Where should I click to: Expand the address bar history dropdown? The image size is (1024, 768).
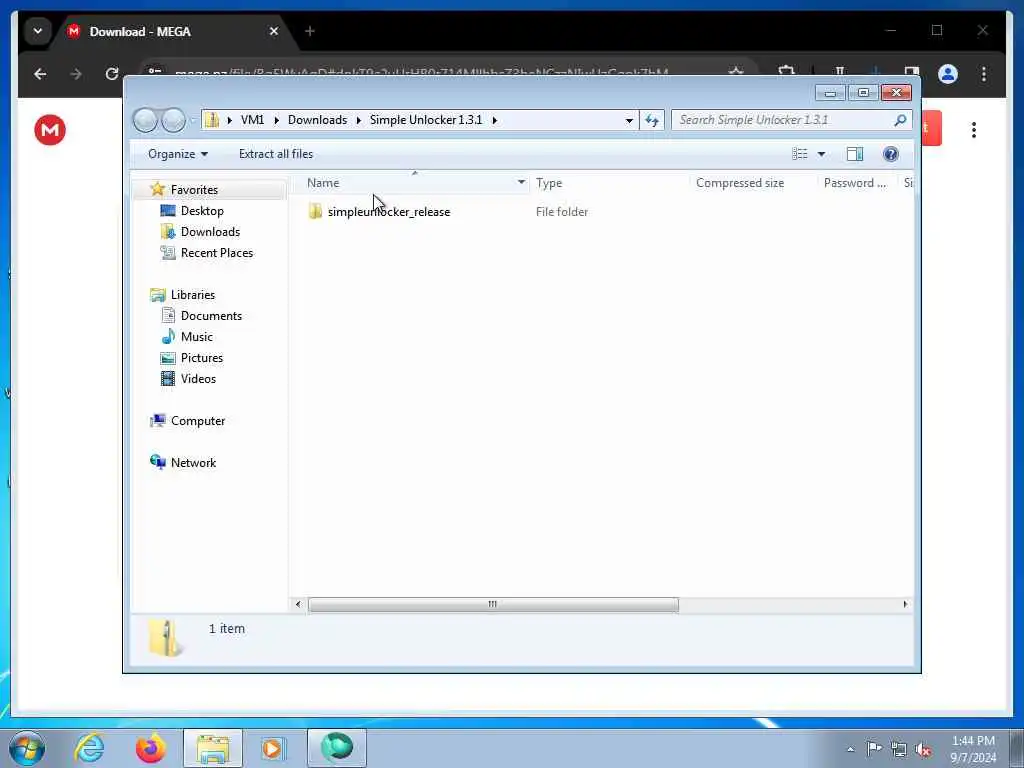(629, 120)
